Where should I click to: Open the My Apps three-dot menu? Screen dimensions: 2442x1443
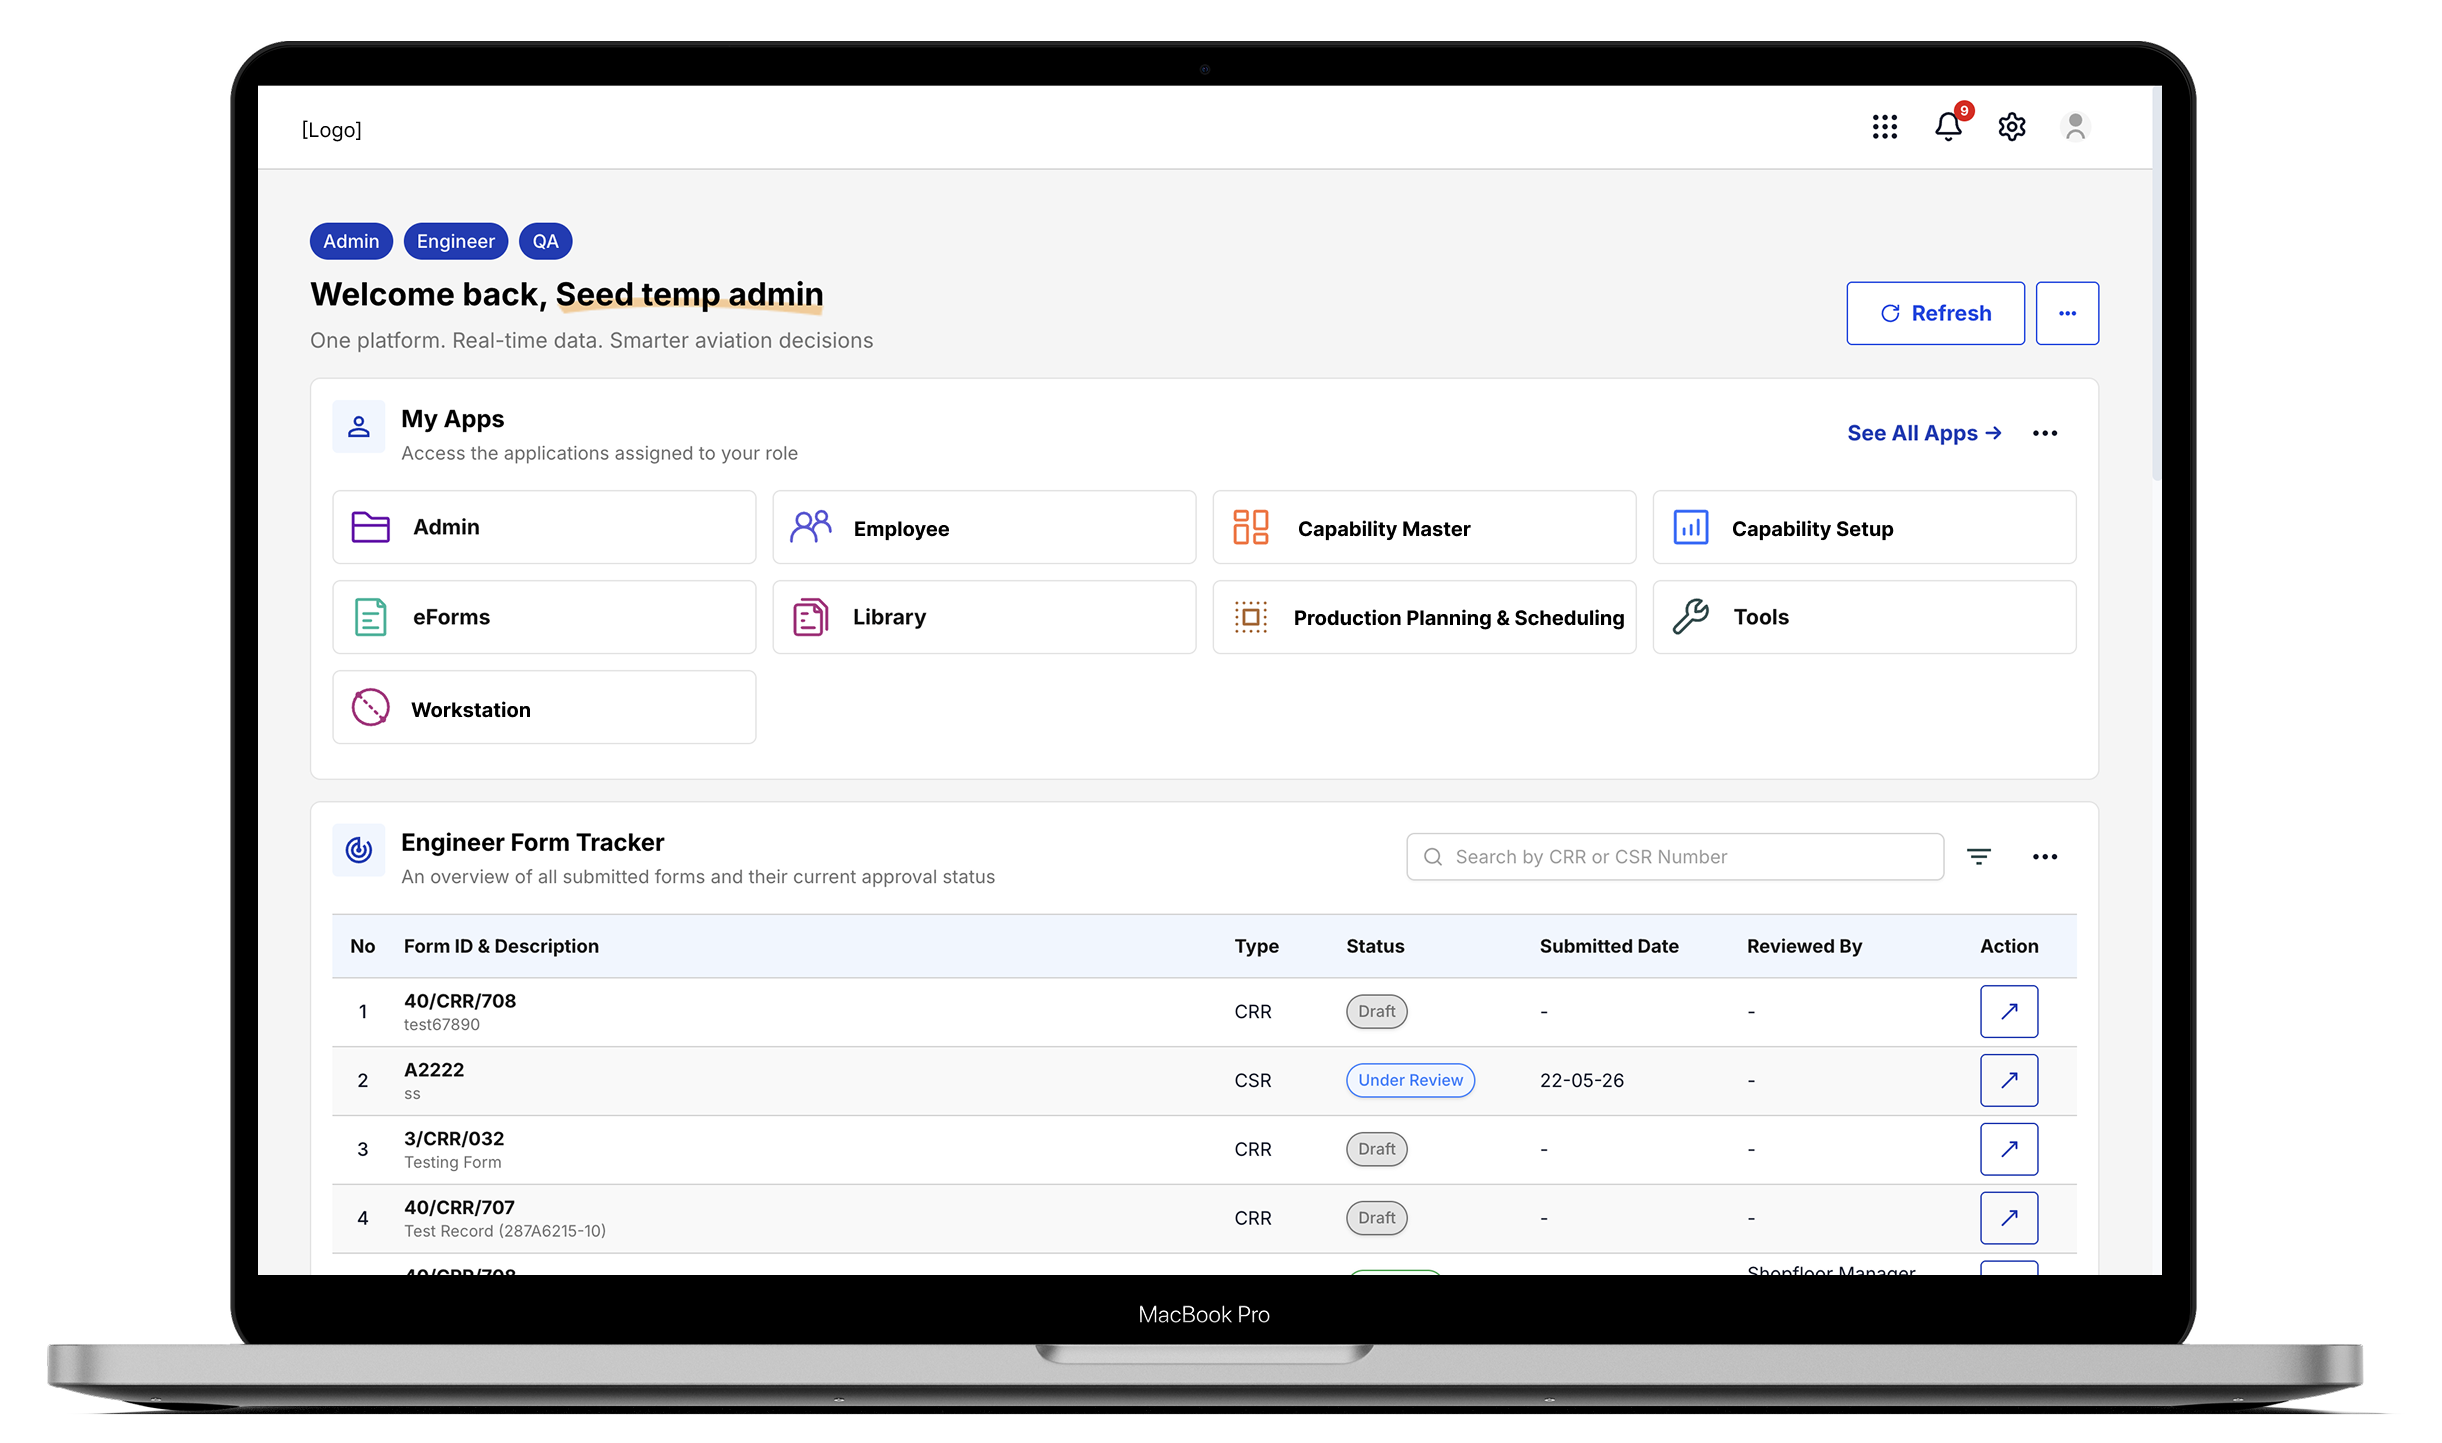coord(2045,433)
